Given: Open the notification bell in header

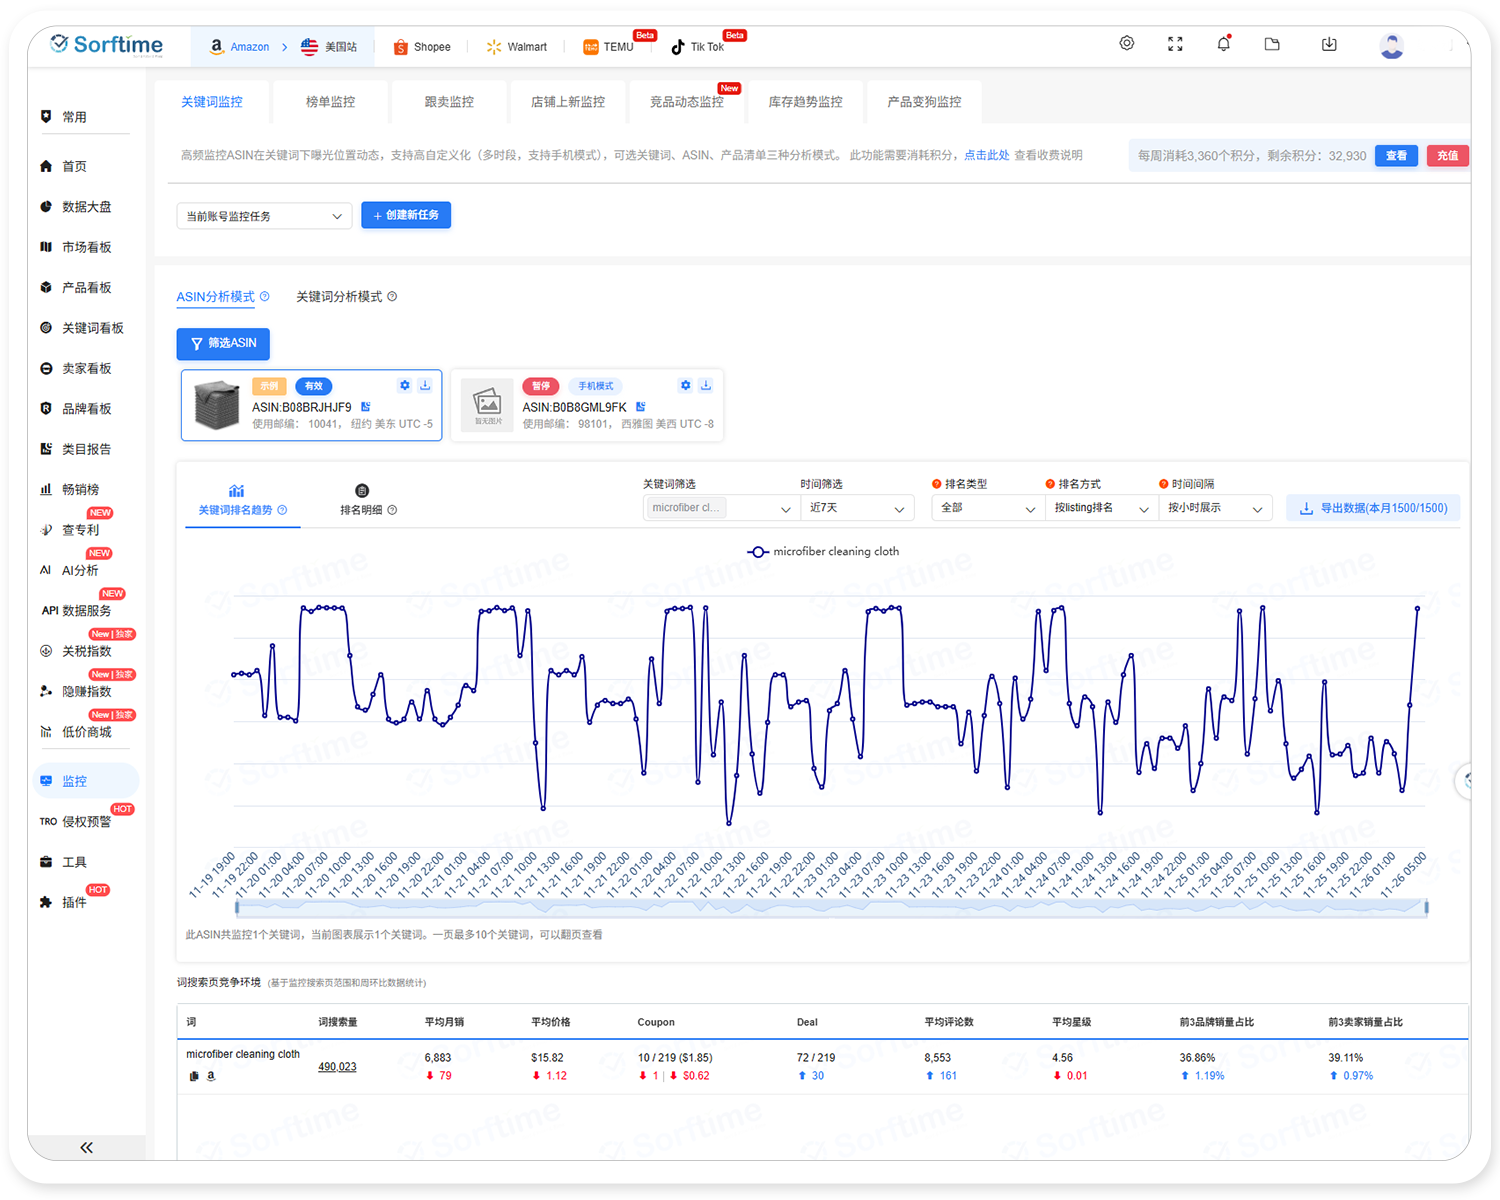Looking at the screenshot, I should [1223, 44].
